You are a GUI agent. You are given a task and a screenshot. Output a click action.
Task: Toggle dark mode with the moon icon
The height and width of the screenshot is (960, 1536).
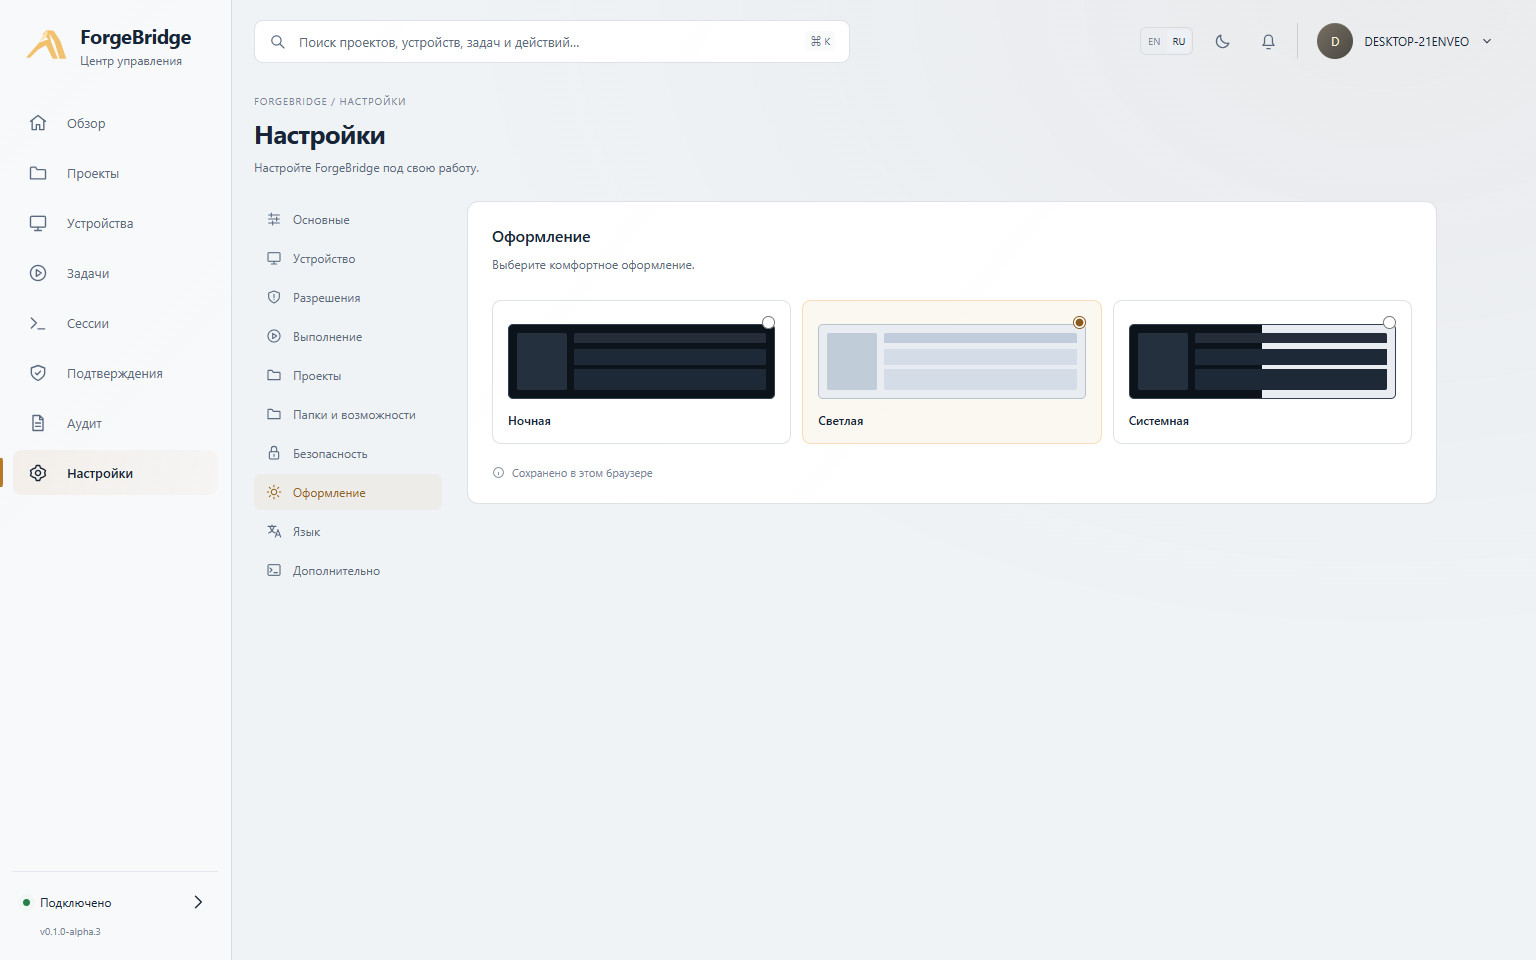[1222, 41]
